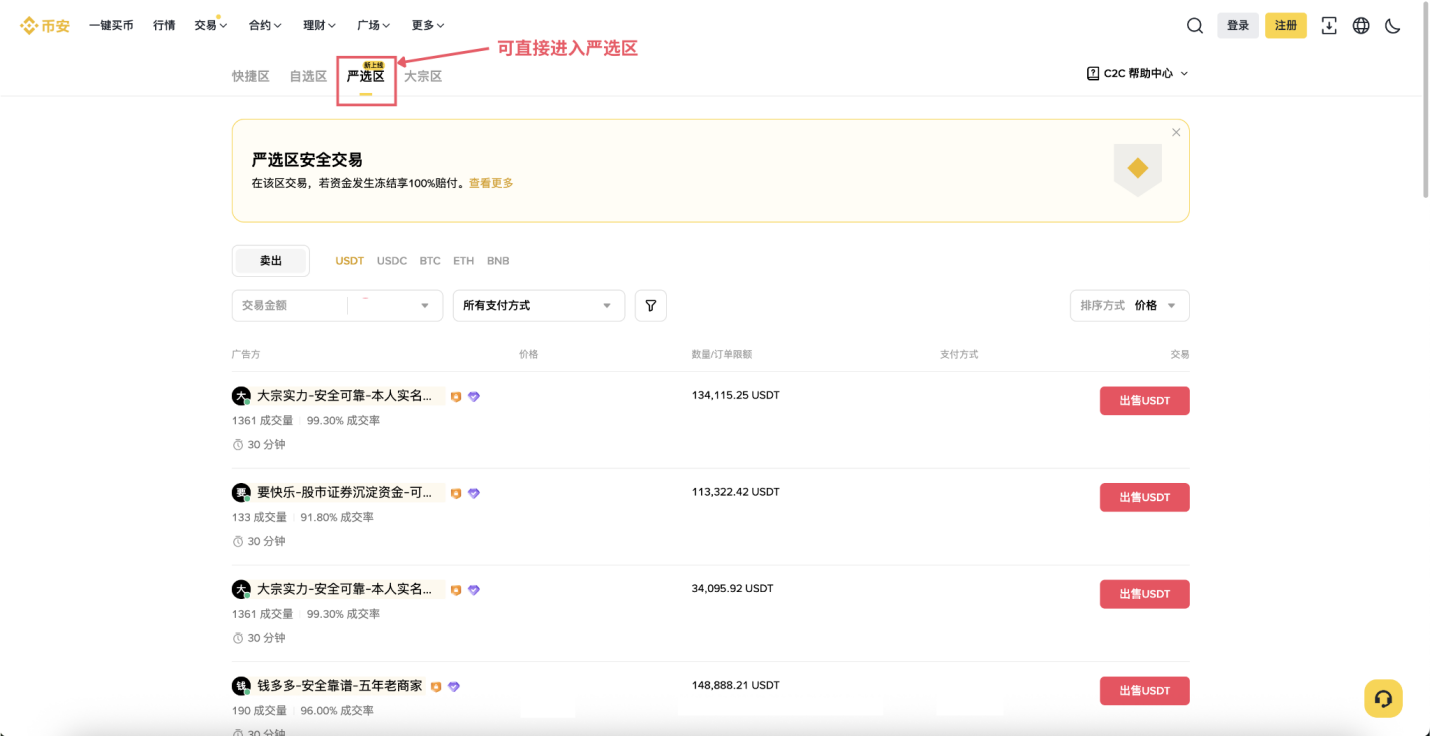This screenshot has width=1430, height=736.
Task: Click the orange shield badge on 大宗实力 advertiser
Action: click(456, 396)
